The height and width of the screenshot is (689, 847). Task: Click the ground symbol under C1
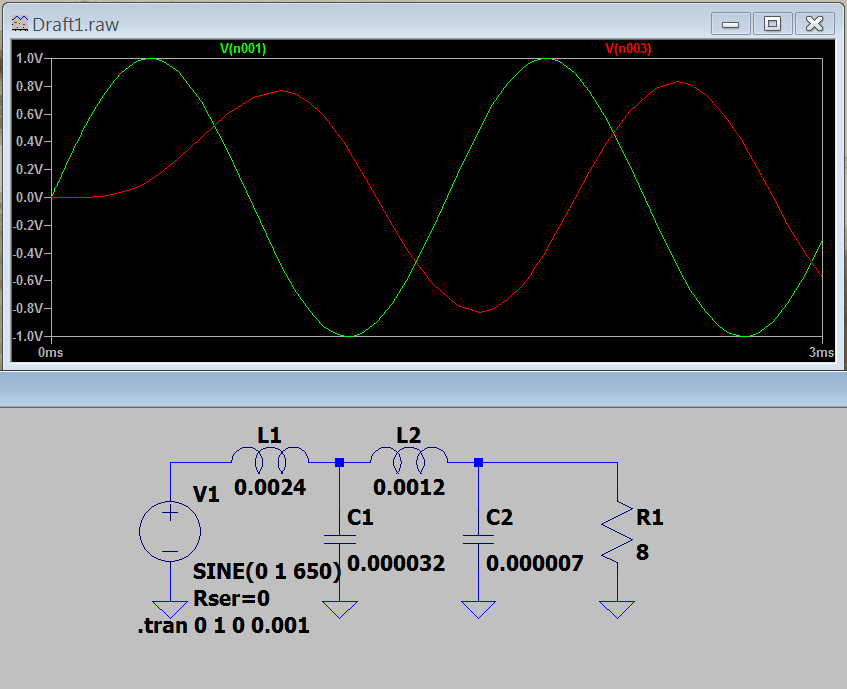[x=340, y=609]
